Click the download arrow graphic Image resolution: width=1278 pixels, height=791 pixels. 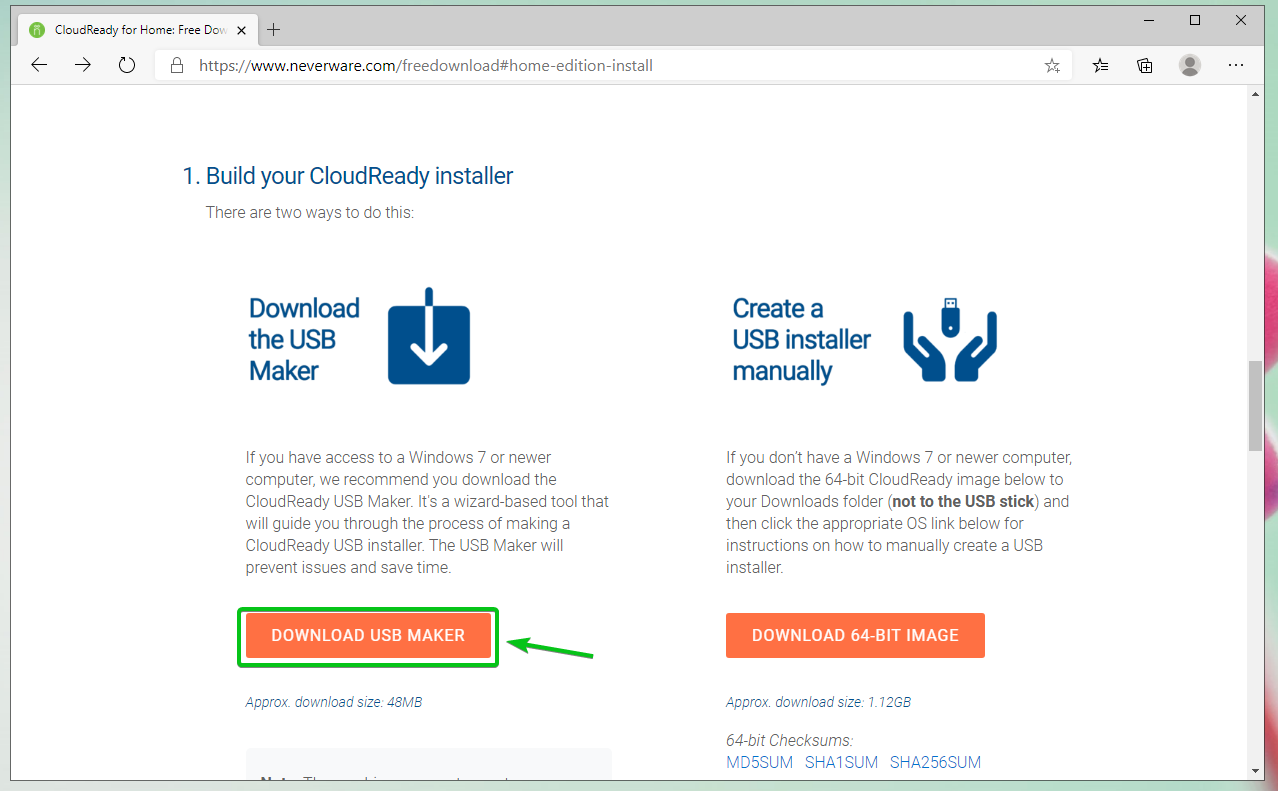429,337
